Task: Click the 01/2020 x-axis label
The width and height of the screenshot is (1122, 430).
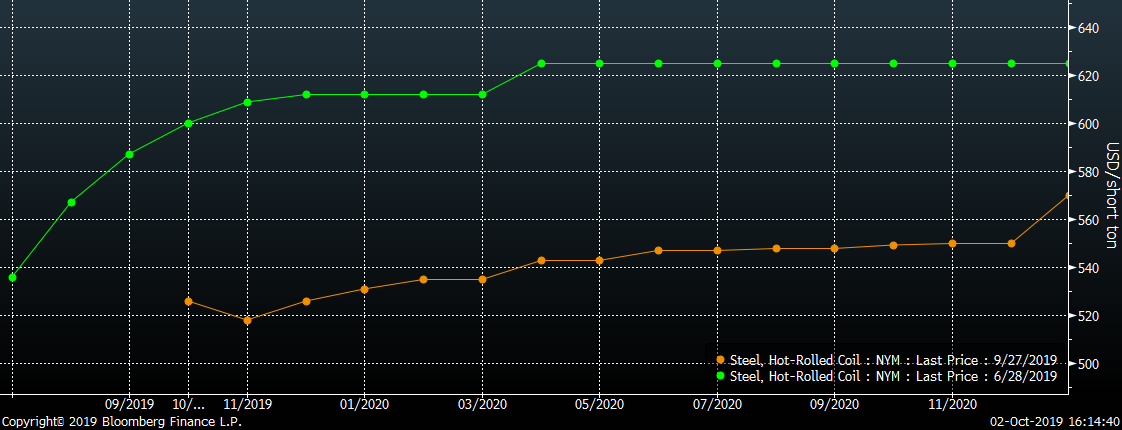Action: click(364, 404)
